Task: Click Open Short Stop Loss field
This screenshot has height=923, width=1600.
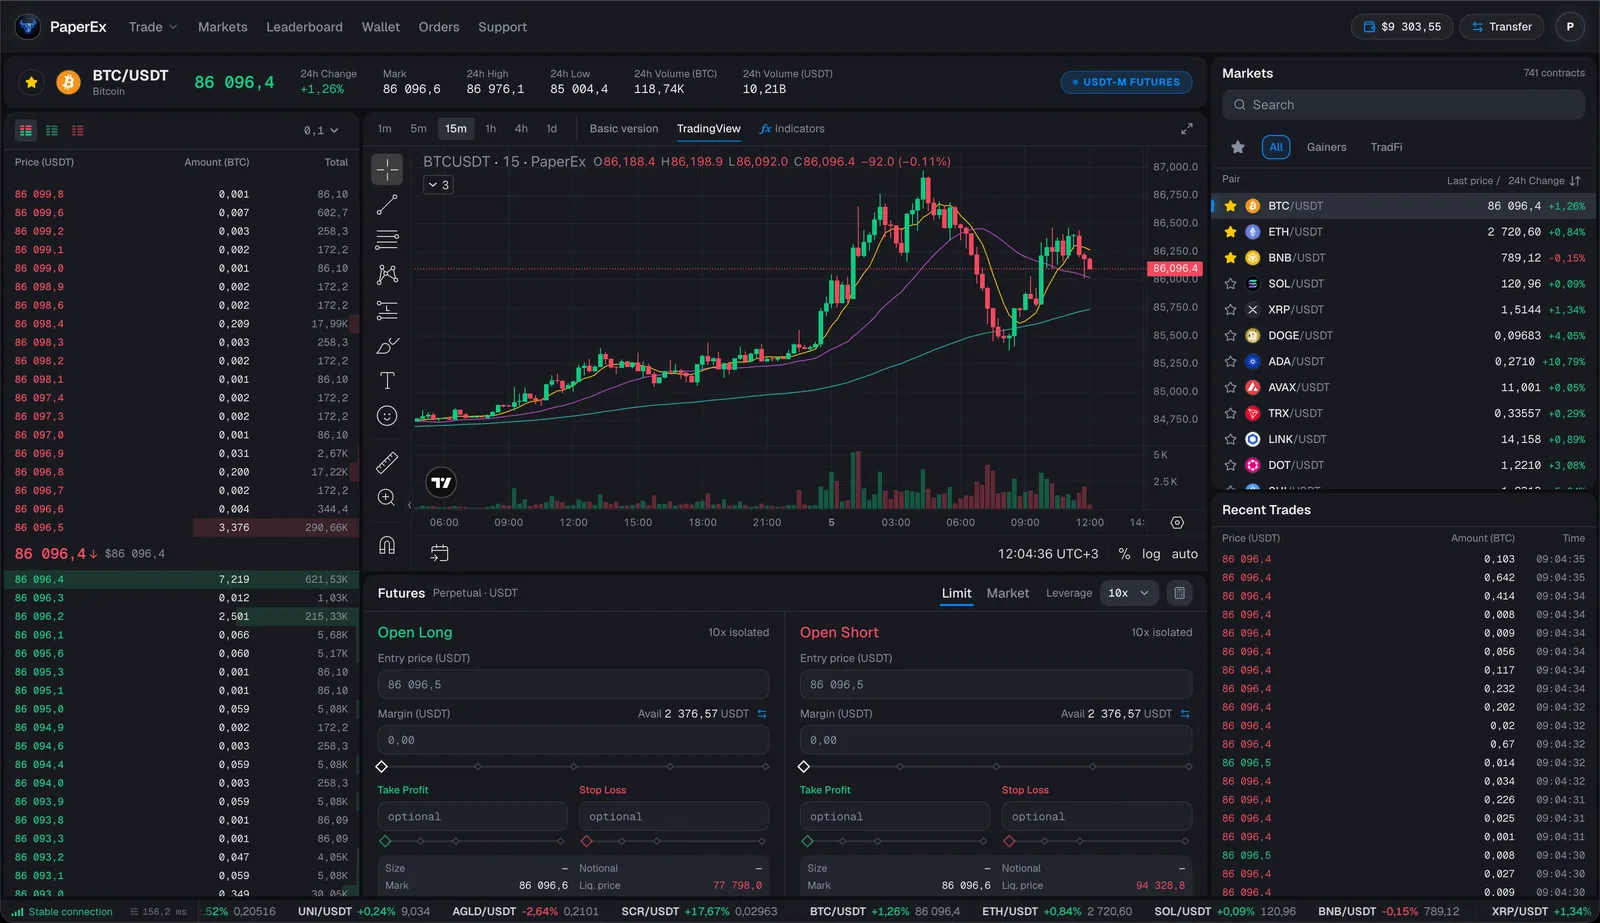Action: (1097, 817)
